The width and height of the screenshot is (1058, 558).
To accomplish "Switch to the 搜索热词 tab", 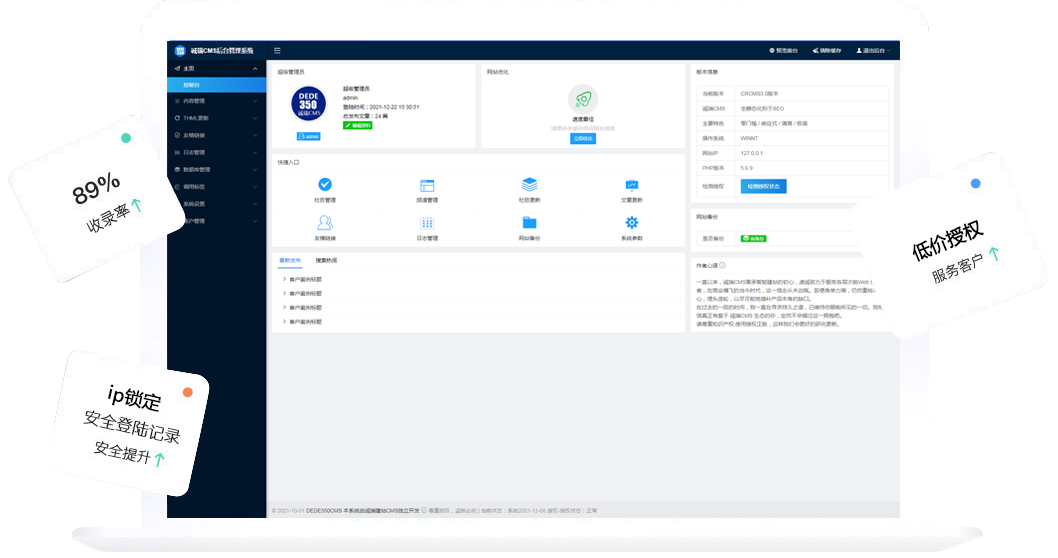I will (x=326, y=260).
